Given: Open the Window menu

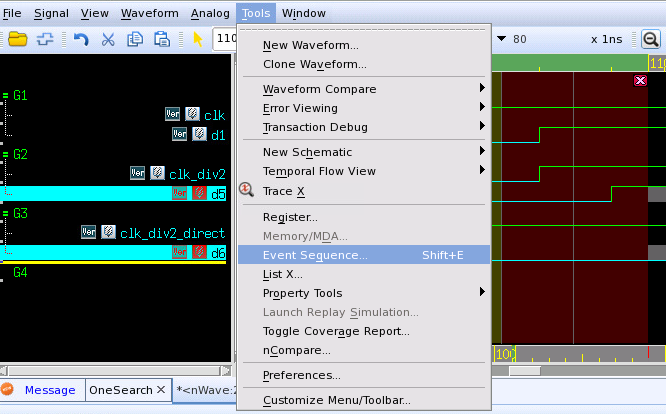Looking at the screenshot, I should [304, 13].
